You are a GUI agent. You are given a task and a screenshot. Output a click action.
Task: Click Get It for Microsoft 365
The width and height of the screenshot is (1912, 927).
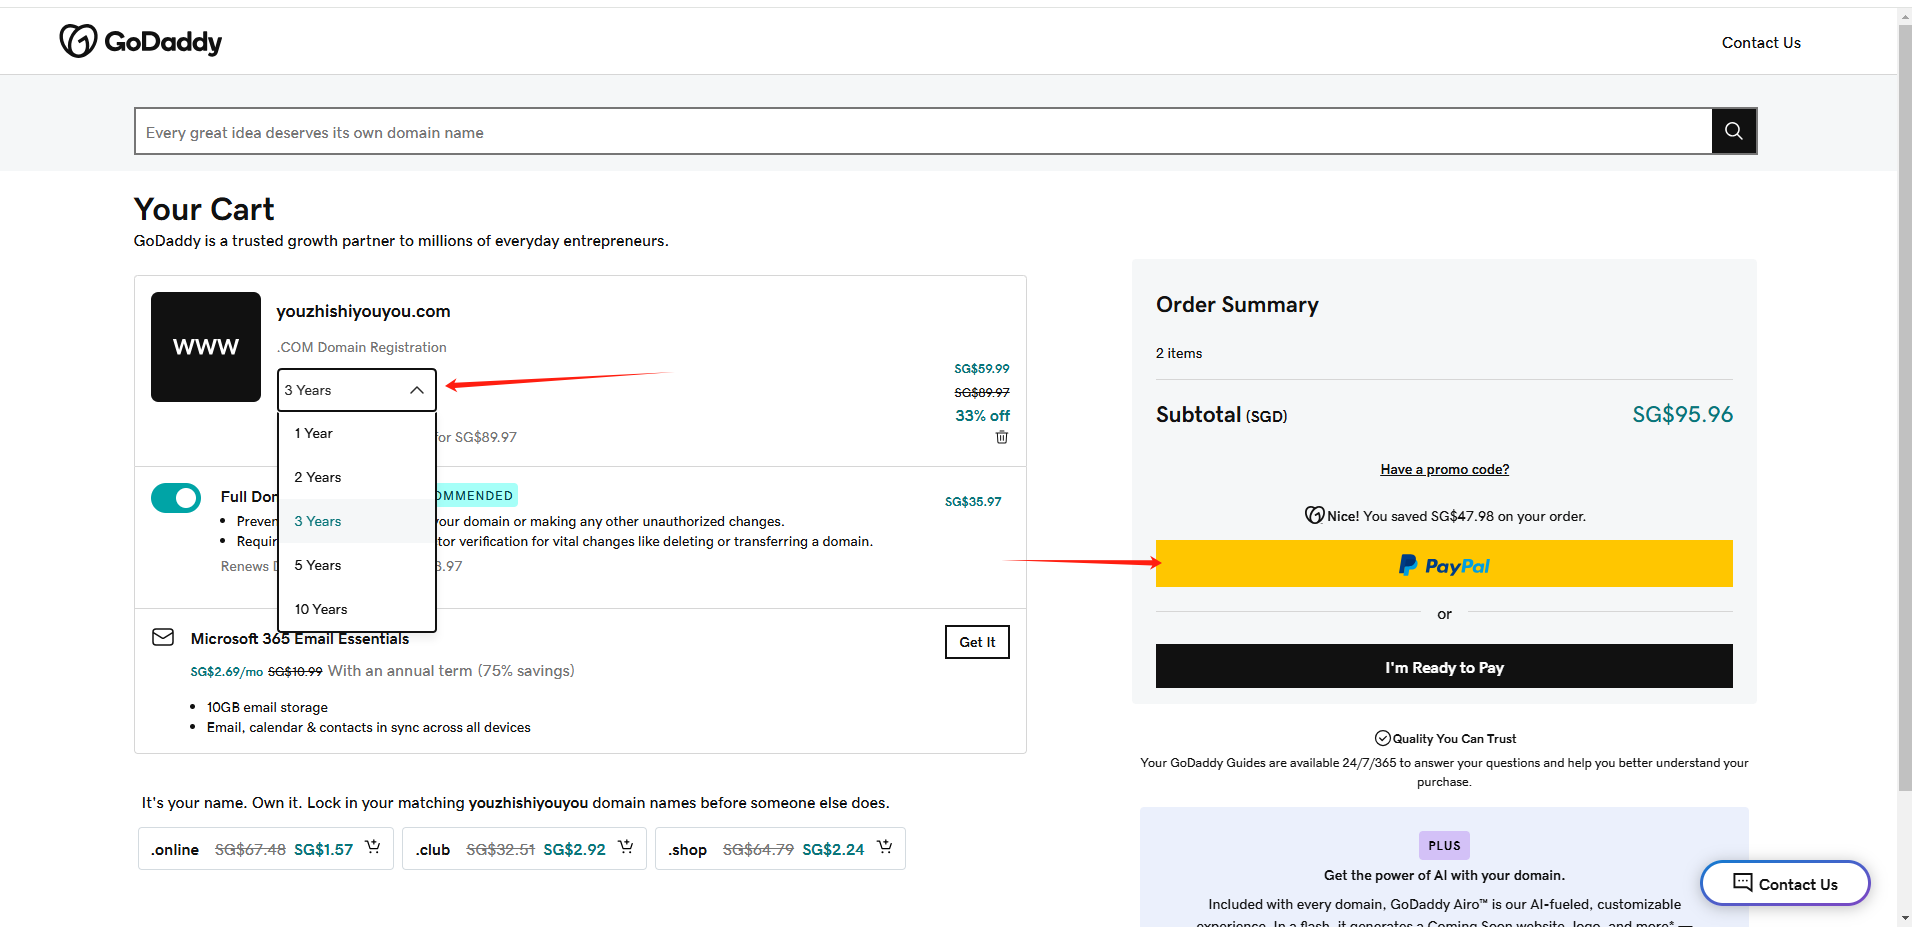[977, 642]
